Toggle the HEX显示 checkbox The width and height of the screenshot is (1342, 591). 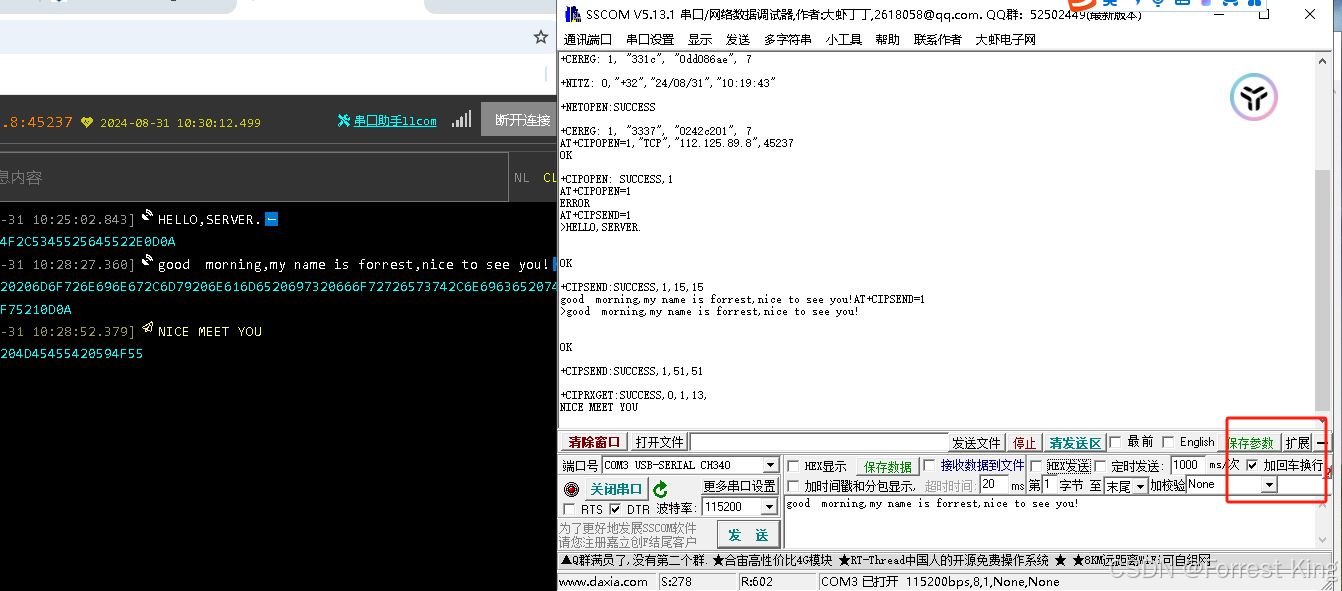point(793,466)
